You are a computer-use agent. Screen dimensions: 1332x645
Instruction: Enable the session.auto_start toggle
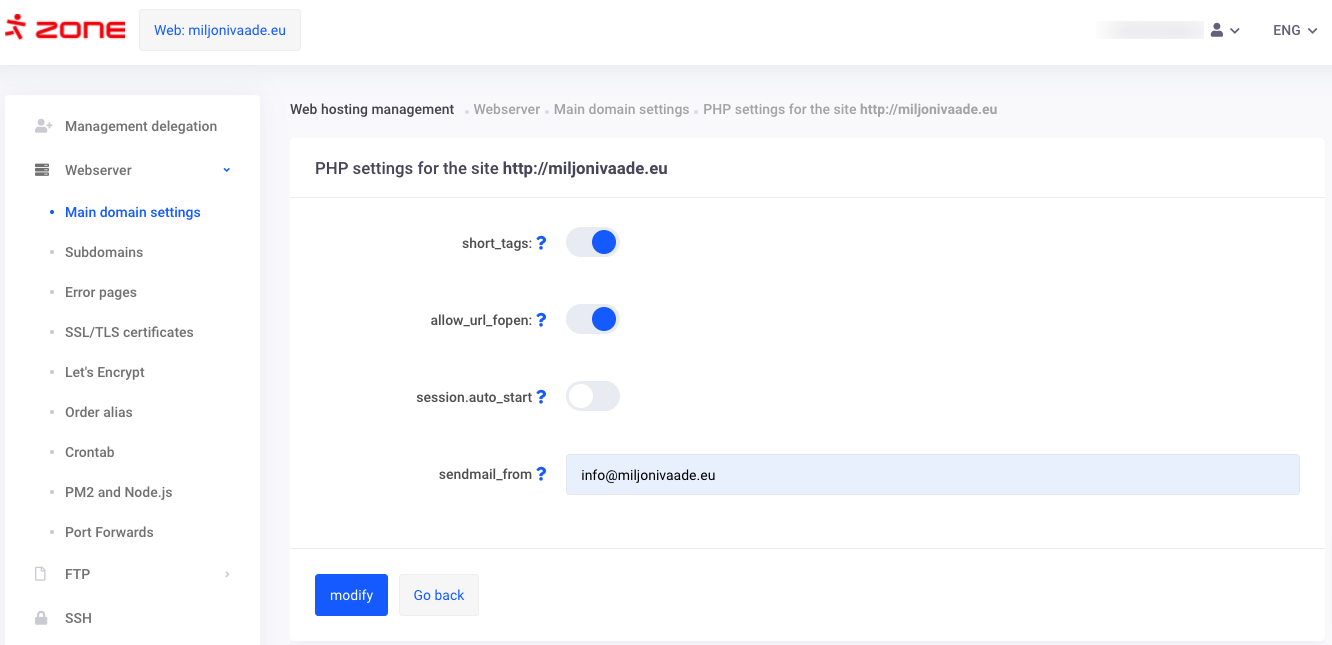click(x=593, y=396)
